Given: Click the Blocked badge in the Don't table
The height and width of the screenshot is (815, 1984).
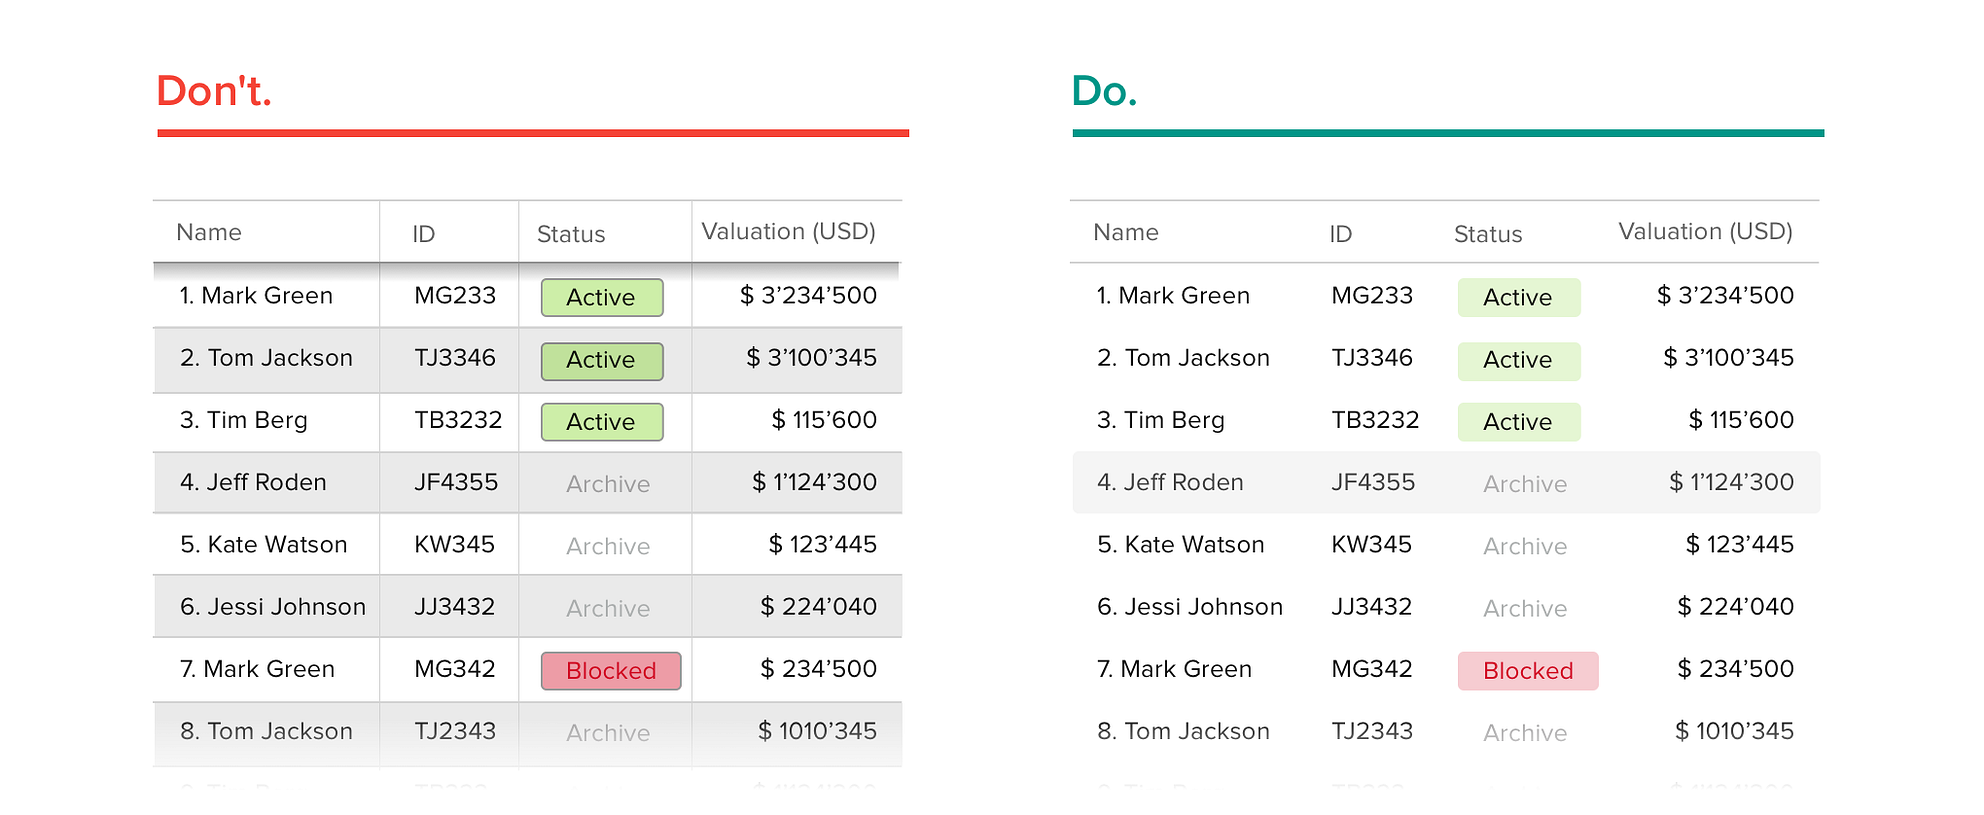Looking at the screenshot, I should point(611,671).
